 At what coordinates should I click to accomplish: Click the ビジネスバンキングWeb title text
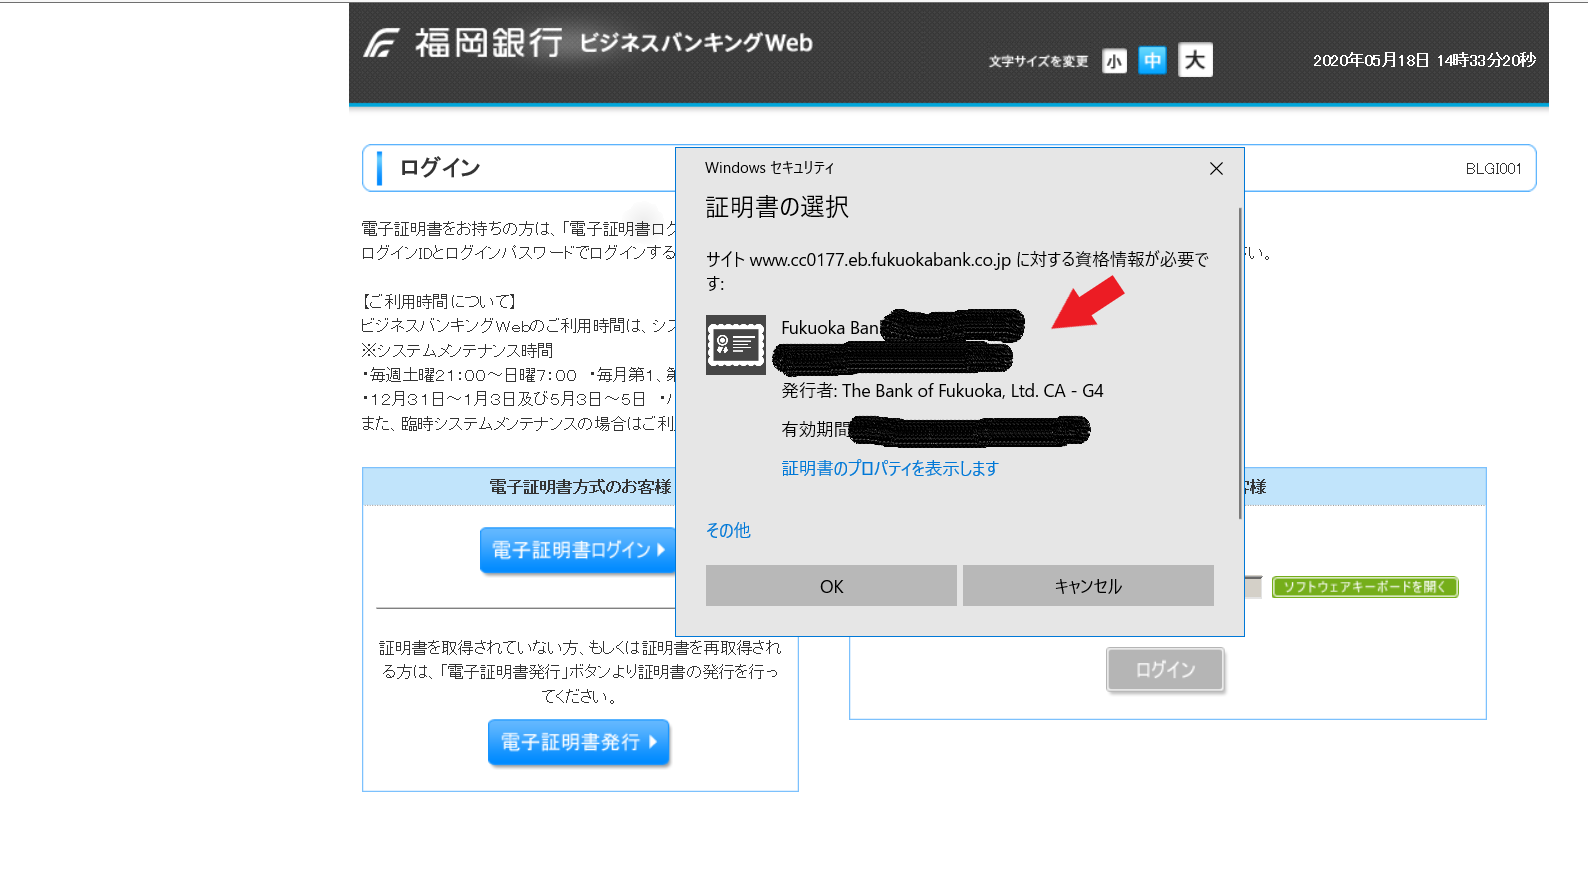[x=696, y=43]
